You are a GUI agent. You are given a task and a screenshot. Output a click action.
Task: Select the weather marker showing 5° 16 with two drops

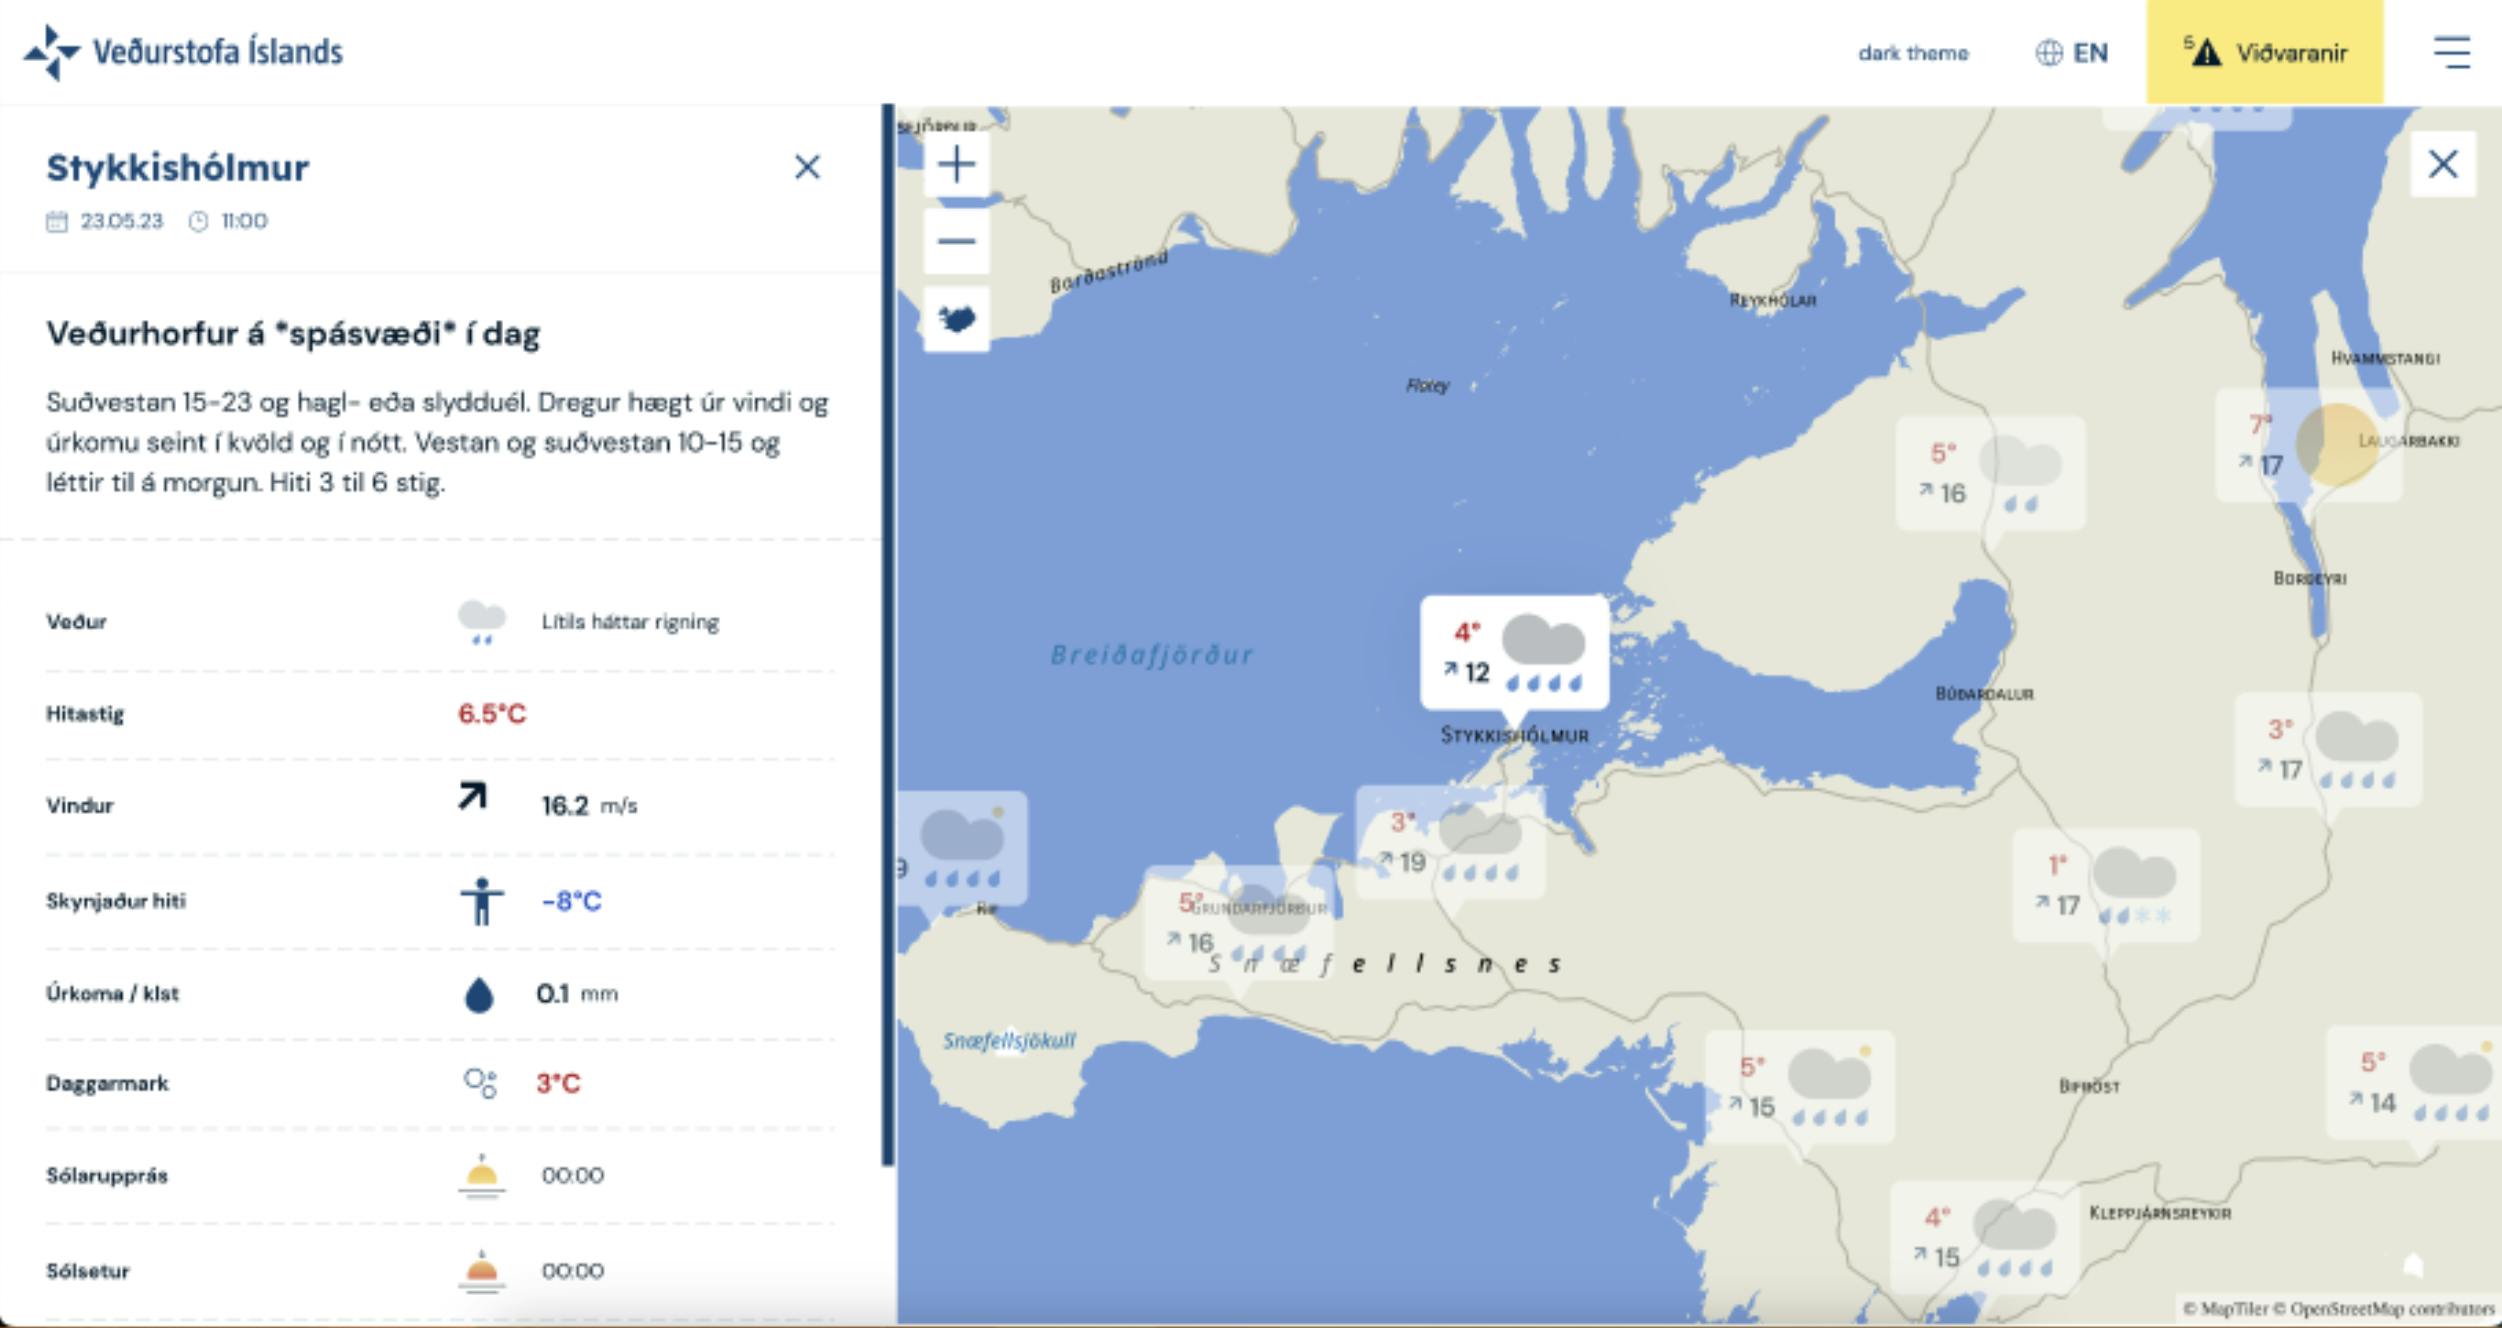point(1990,473)
